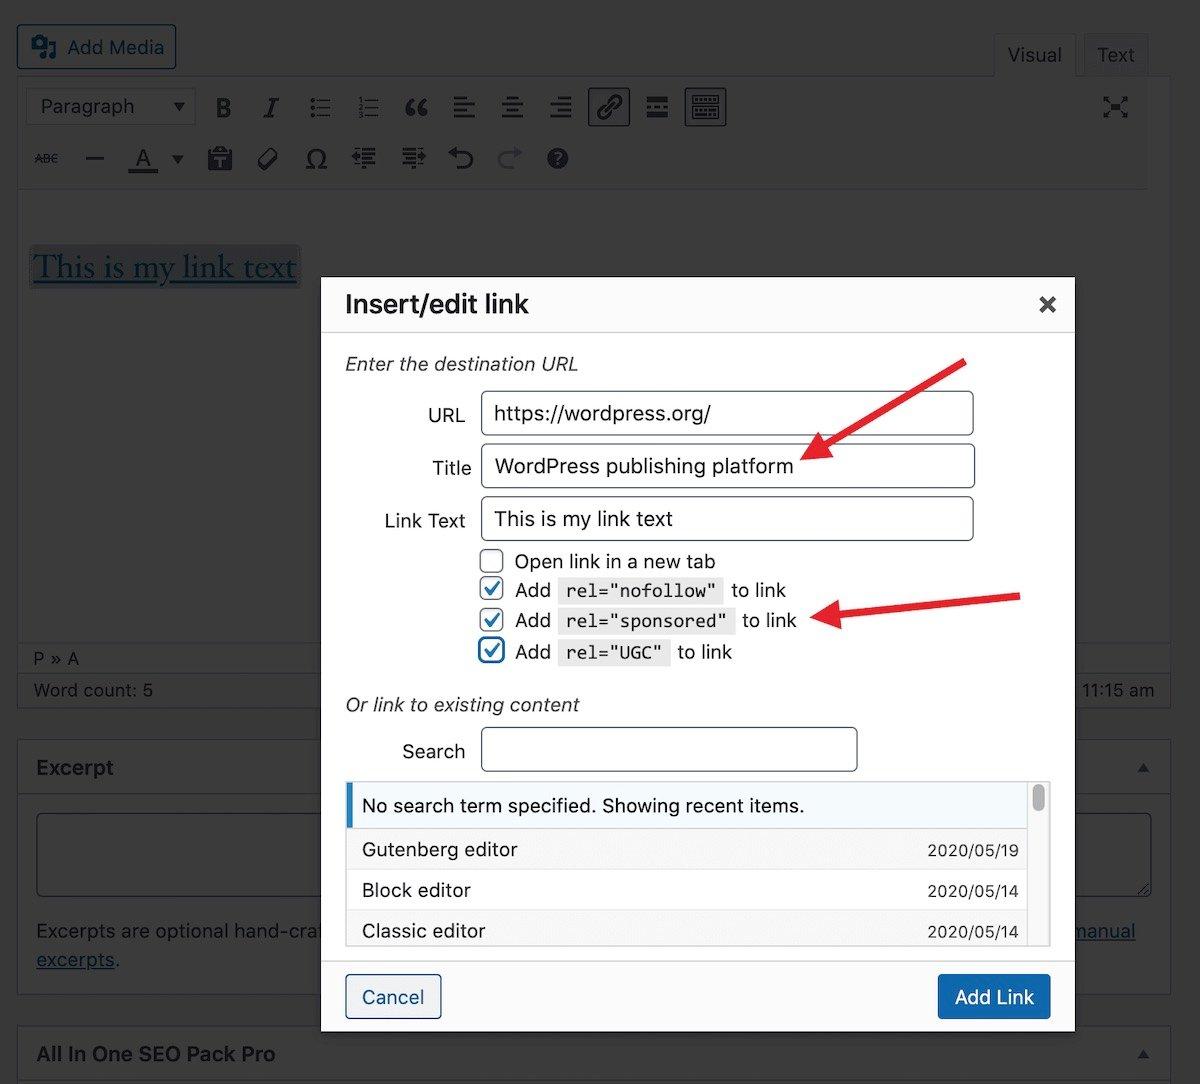This screenshot has height=1084, width=1200.
Task: Click the Insert/edit link toolbar icon
Action: pyautogui.click(x=609, y=107)
